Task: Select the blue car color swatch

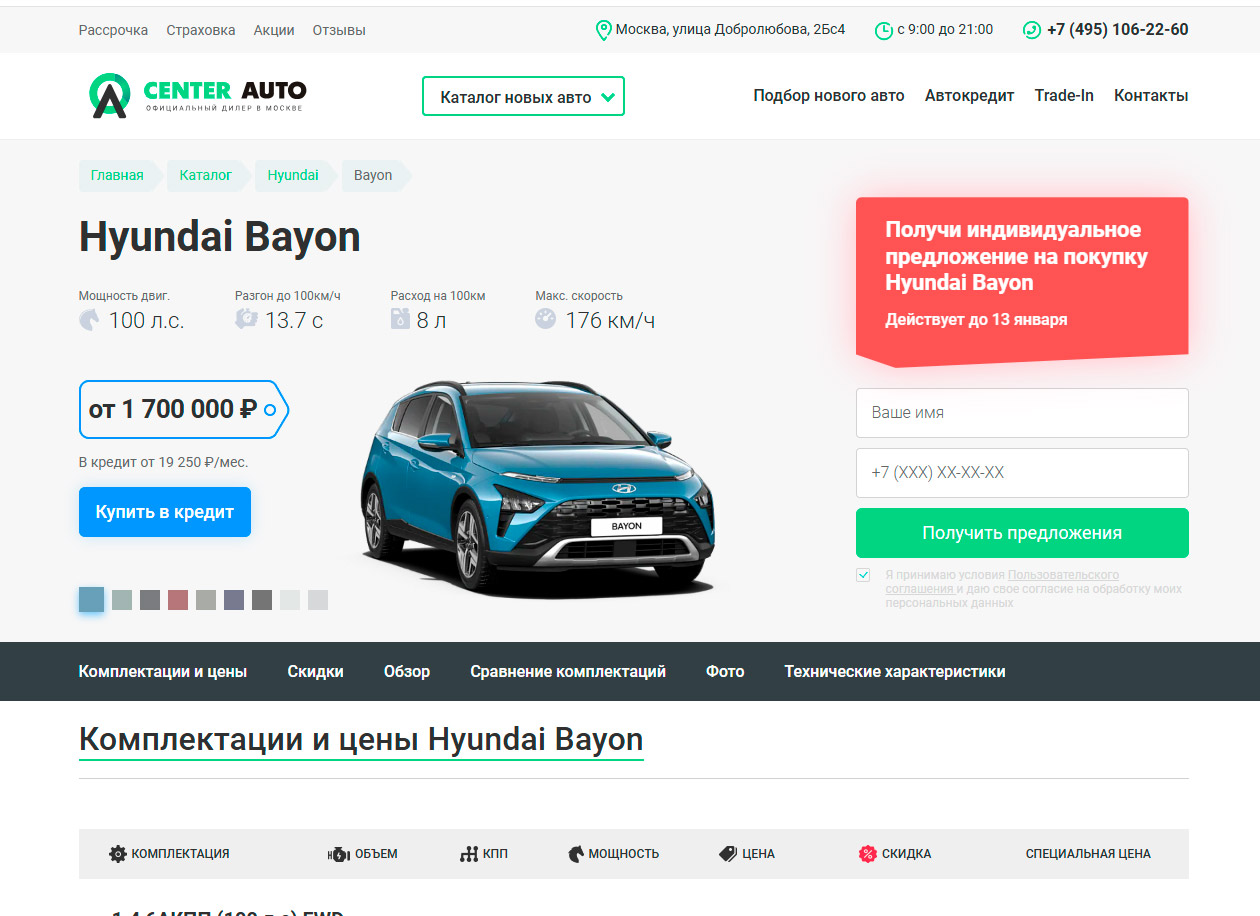Action: tap(91, 600)
